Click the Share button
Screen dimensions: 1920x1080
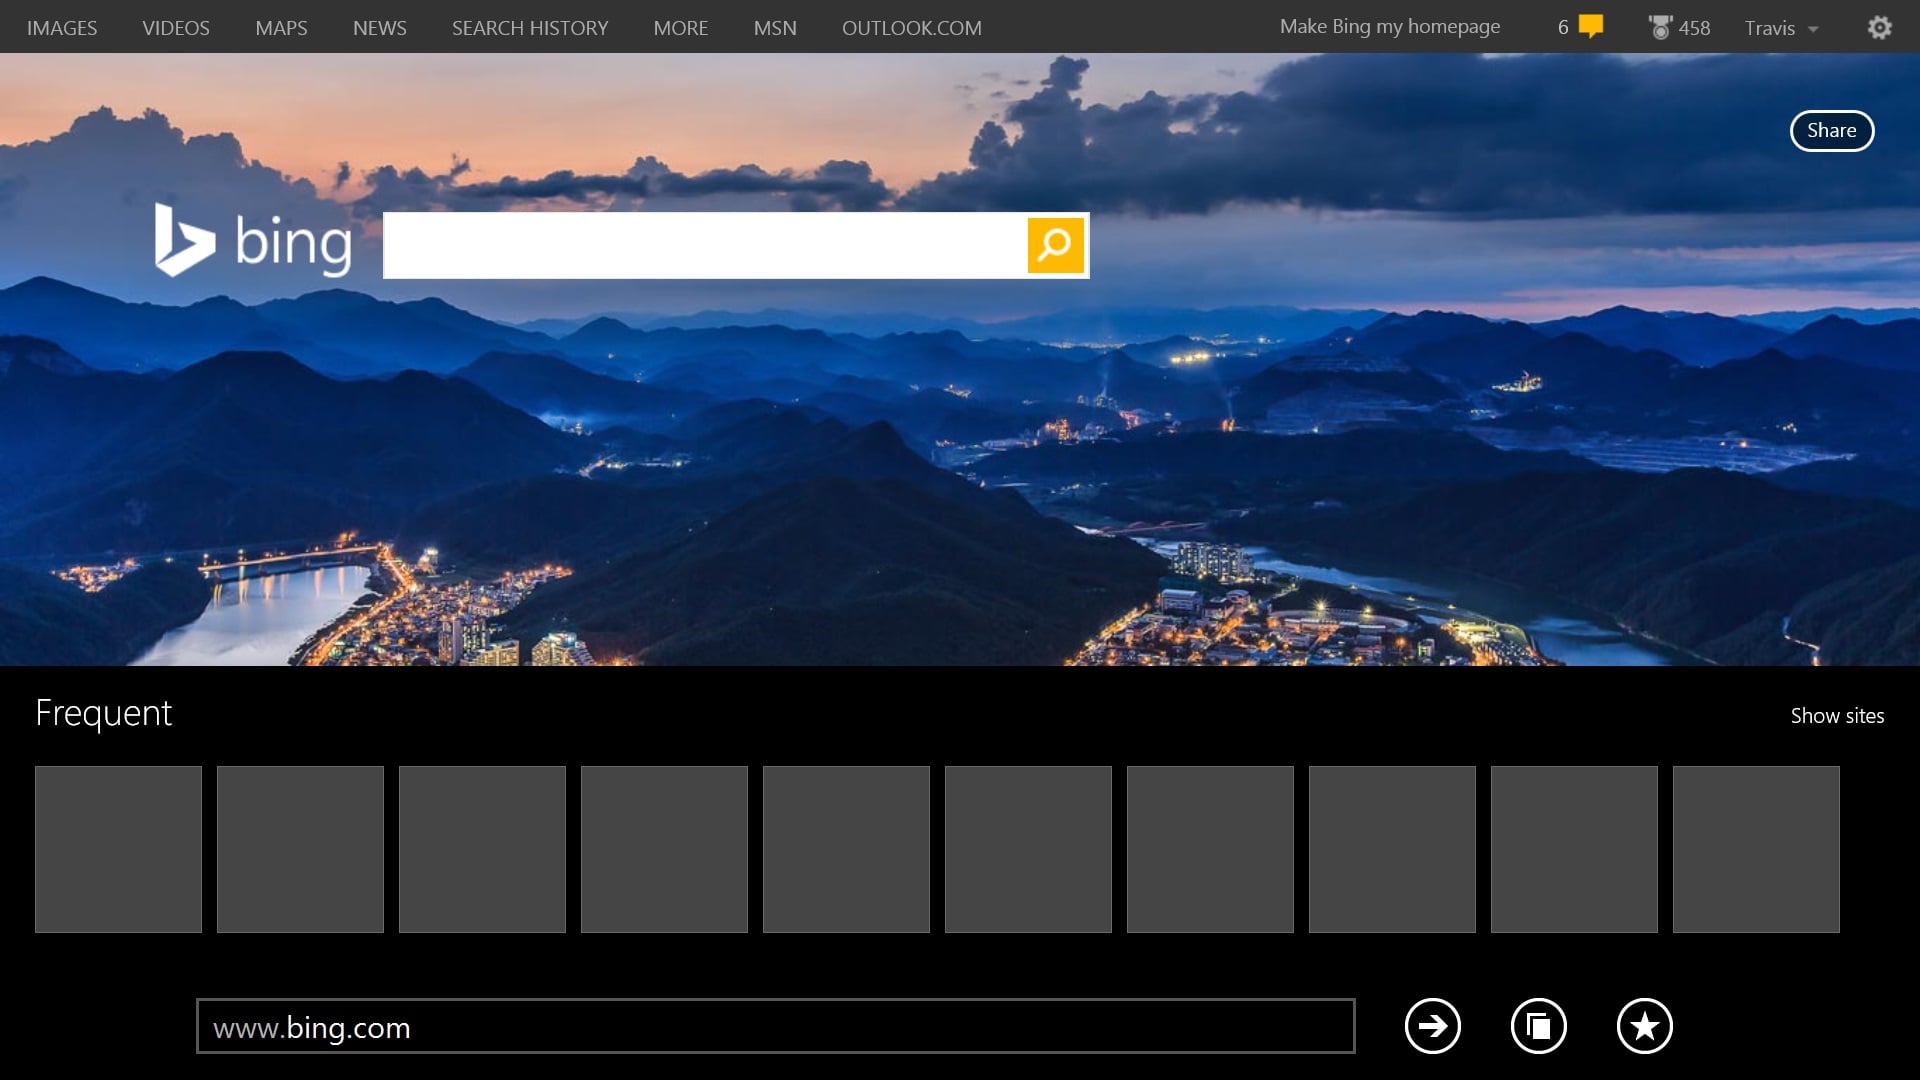click(x=1832, y=130)
